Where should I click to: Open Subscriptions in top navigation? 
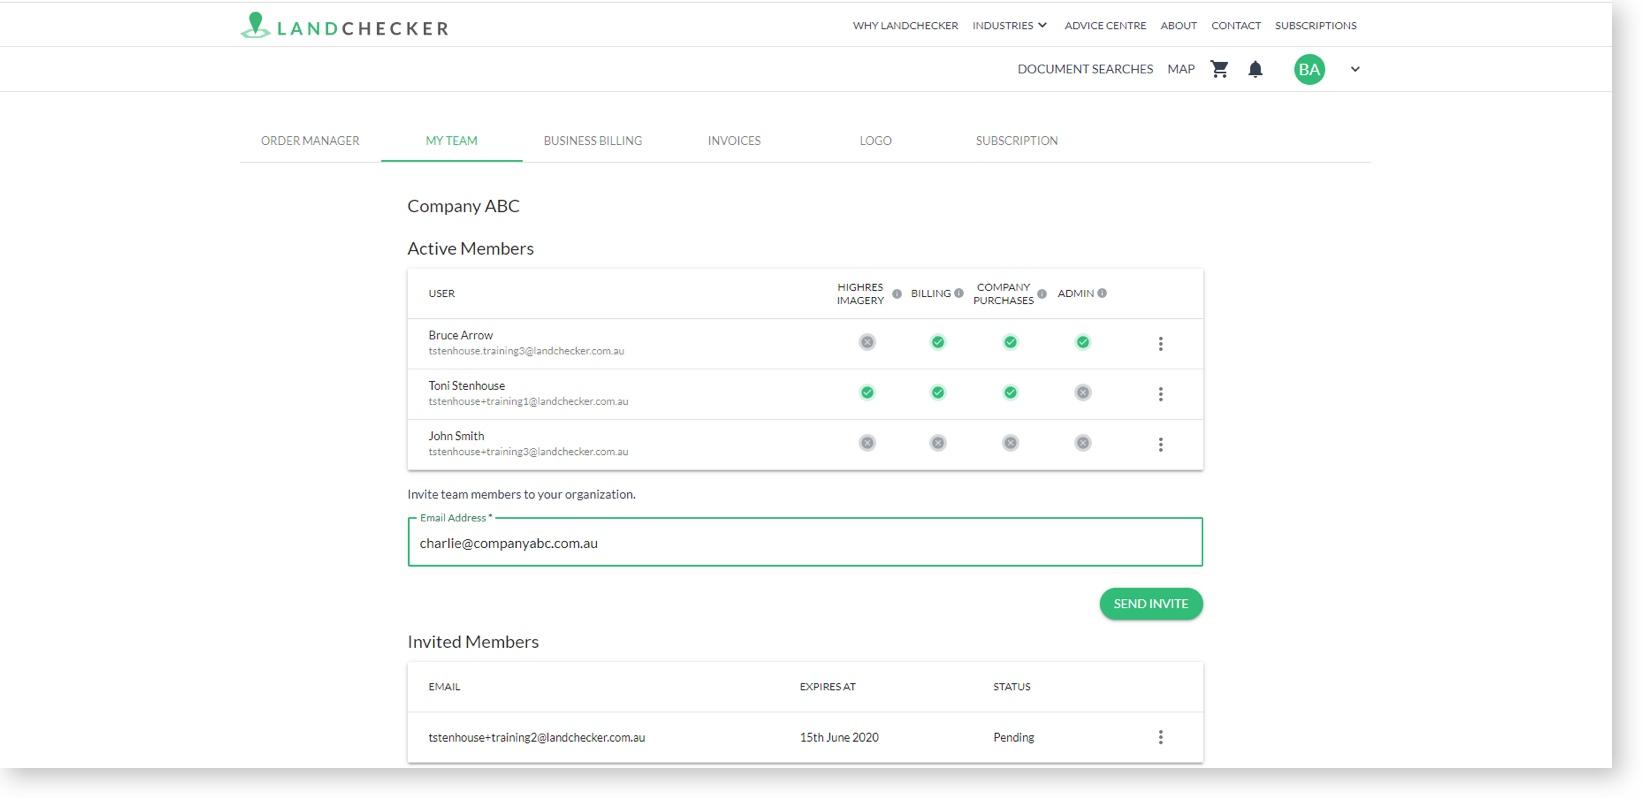pos(1316,26)
